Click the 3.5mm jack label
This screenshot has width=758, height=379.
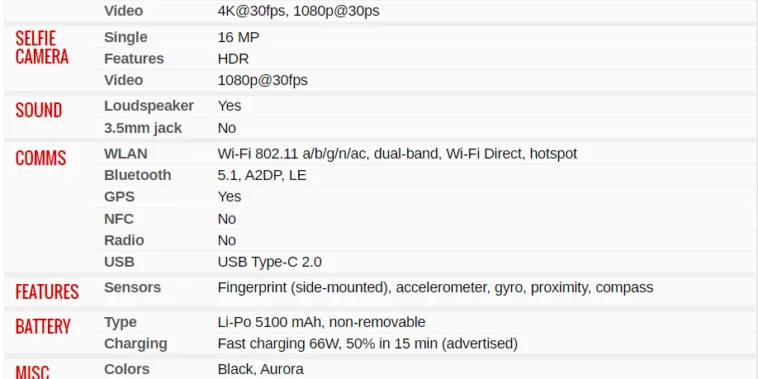point(143,128)
